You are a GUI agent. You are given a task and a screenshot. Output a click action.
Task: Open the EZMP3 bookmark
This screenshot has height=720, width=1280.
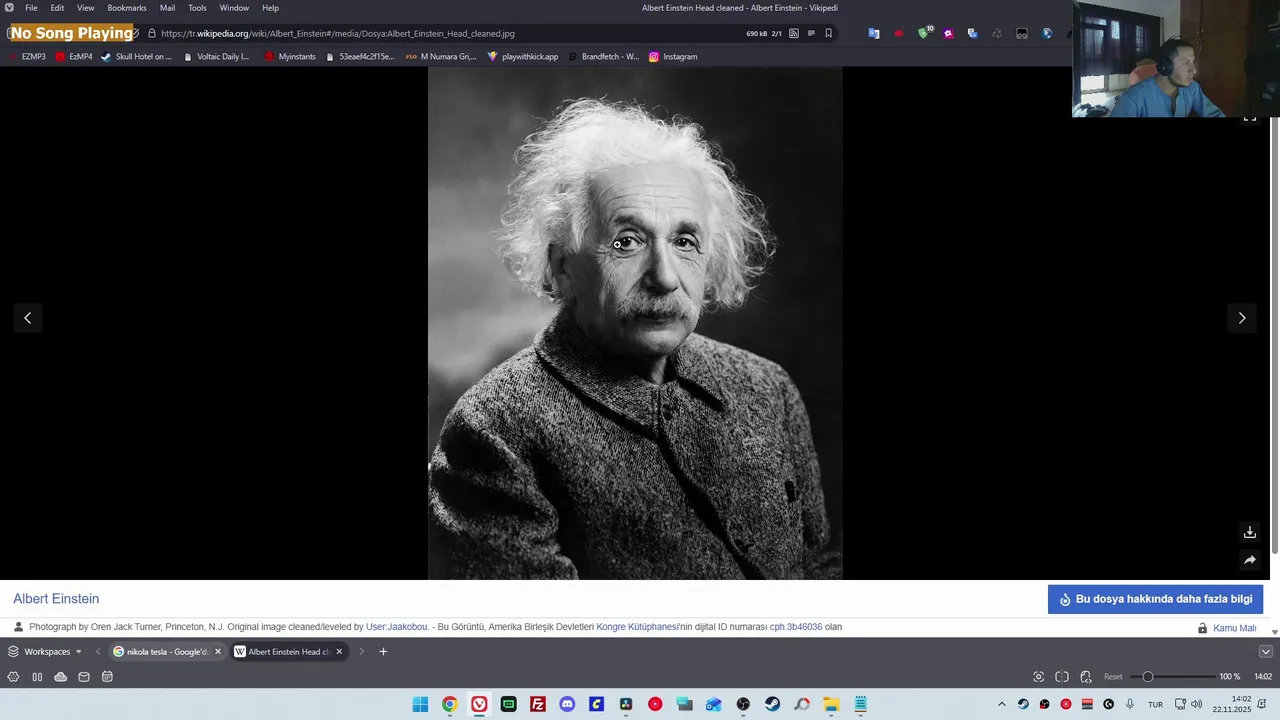27,57
